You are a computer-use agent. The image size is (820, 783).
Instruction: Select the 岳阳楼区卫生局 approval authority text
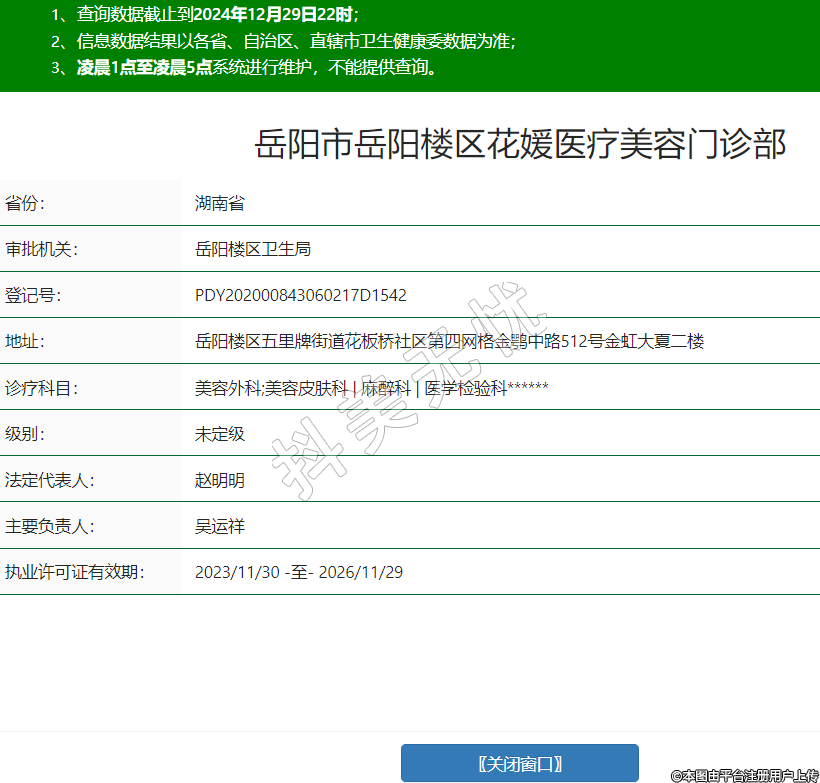253,249
